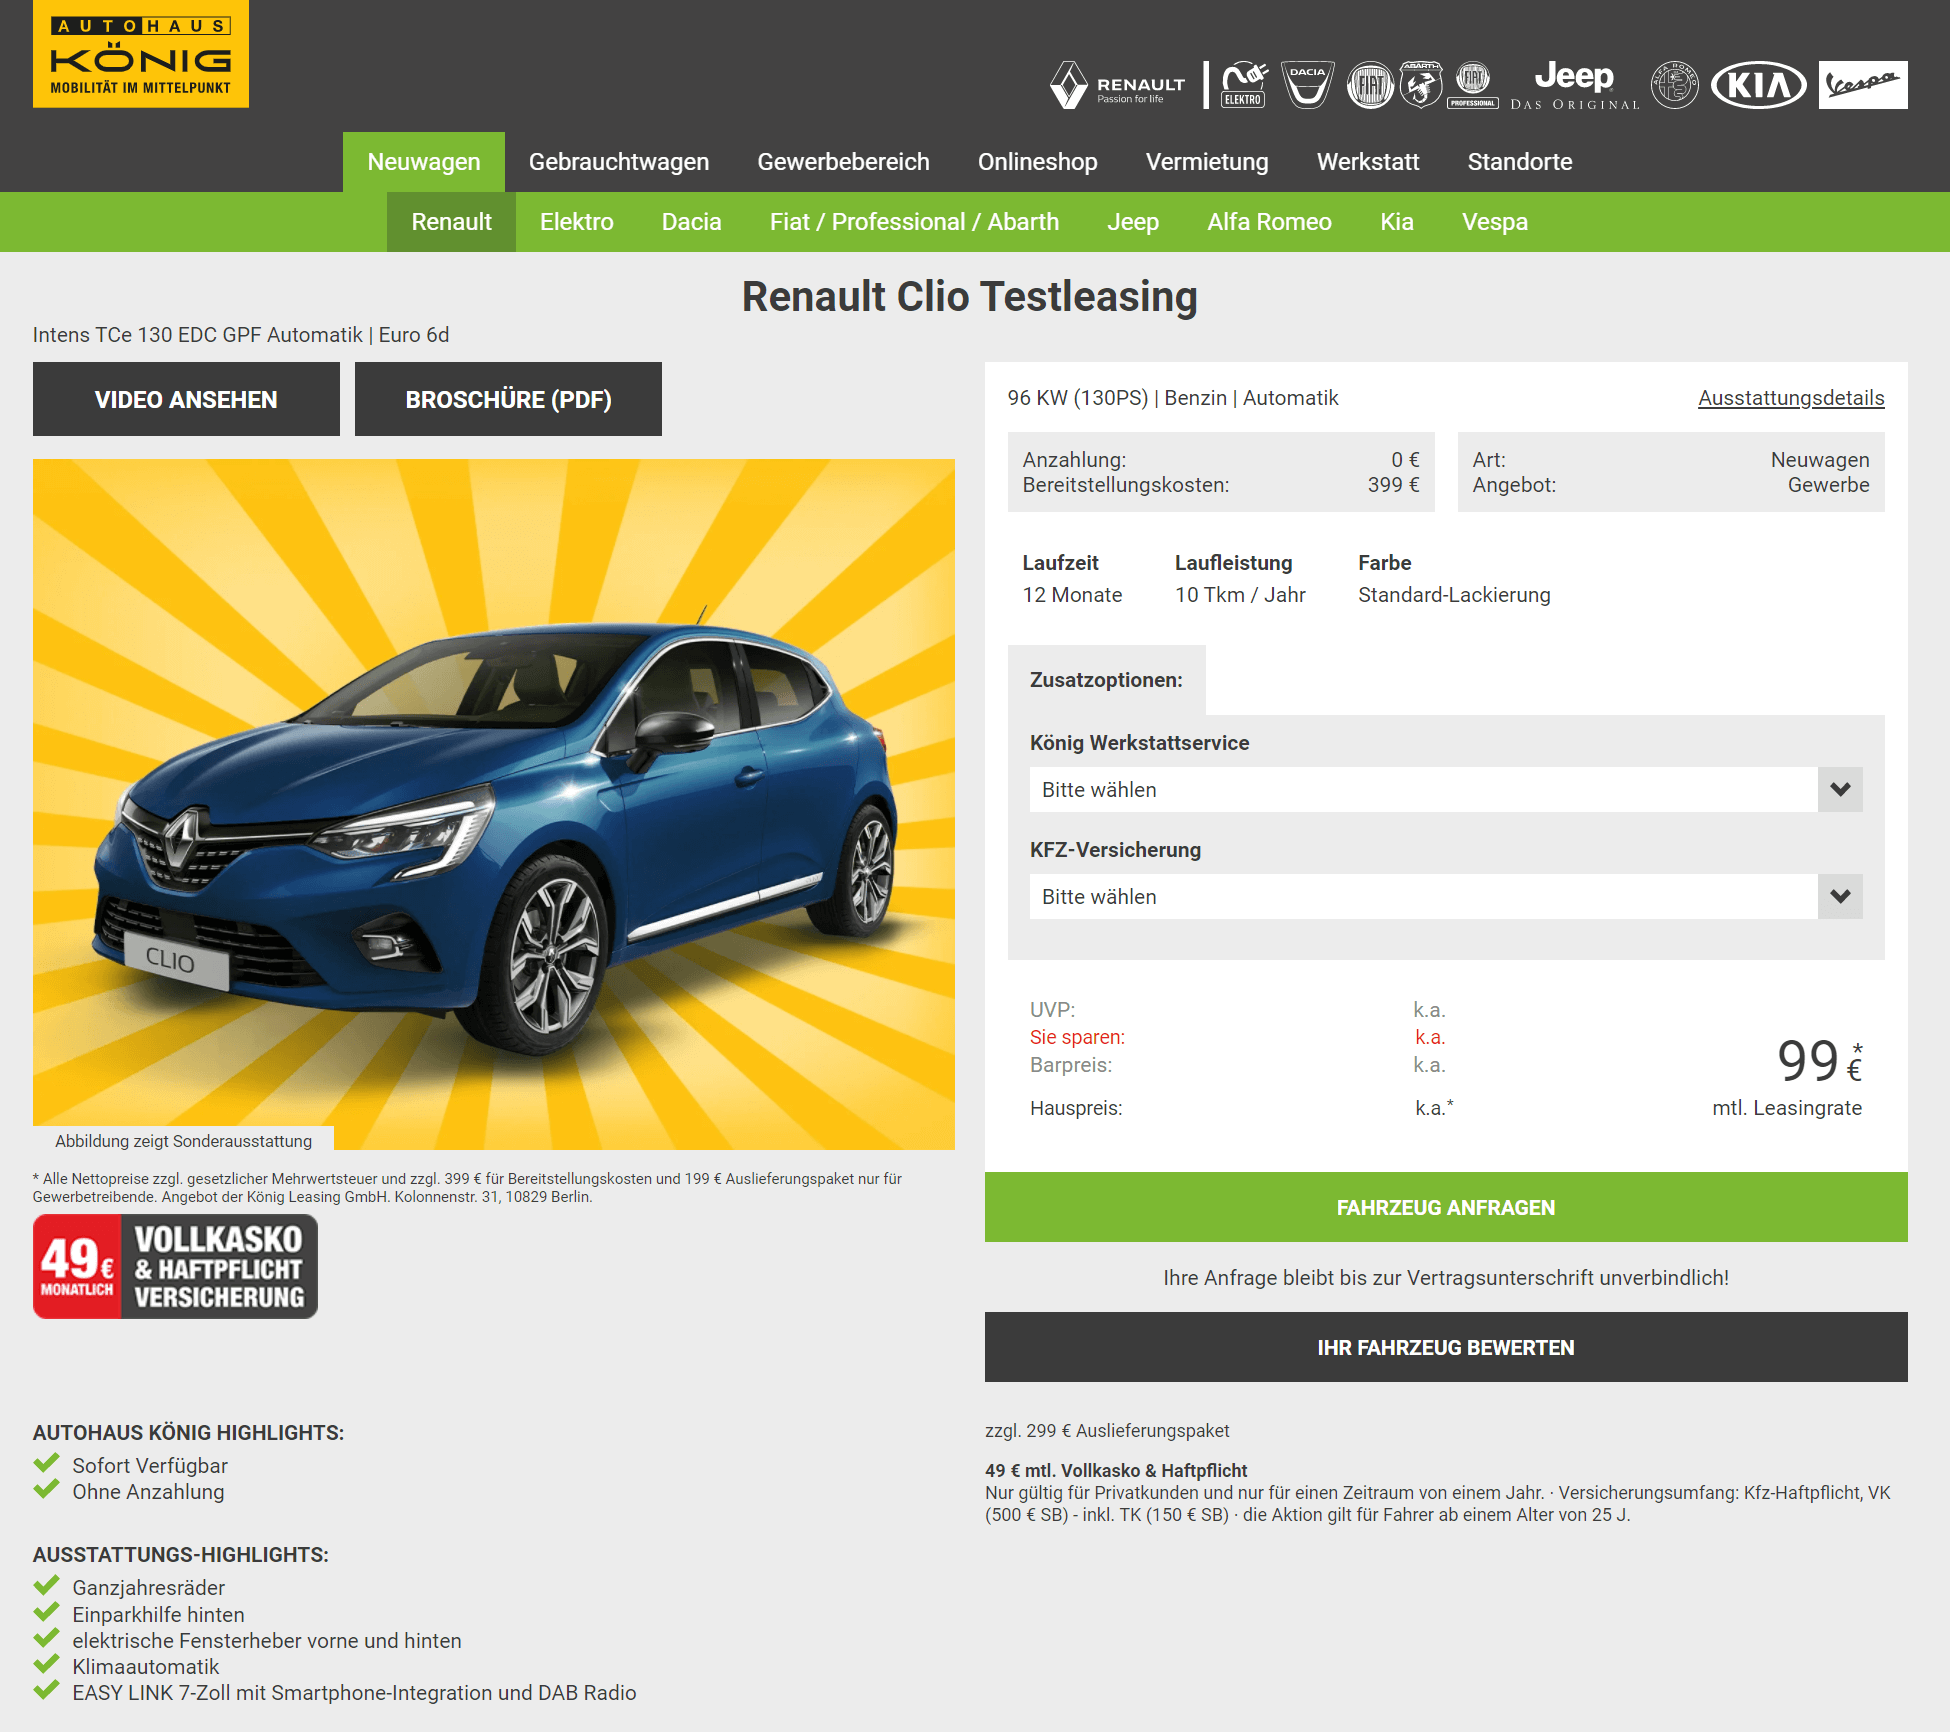Image resolution: width=1950 pixels, height=1732 pixels.
Task: Open Fiat / Professional / Abarth submenu
Action: tap(915, 222)
